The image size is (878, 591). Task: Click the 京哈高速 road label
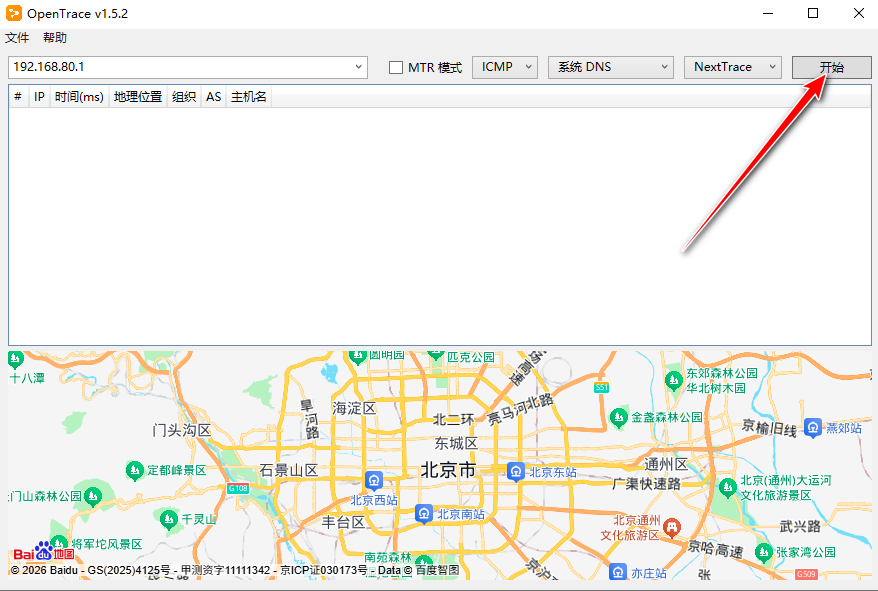pos(715,548)
